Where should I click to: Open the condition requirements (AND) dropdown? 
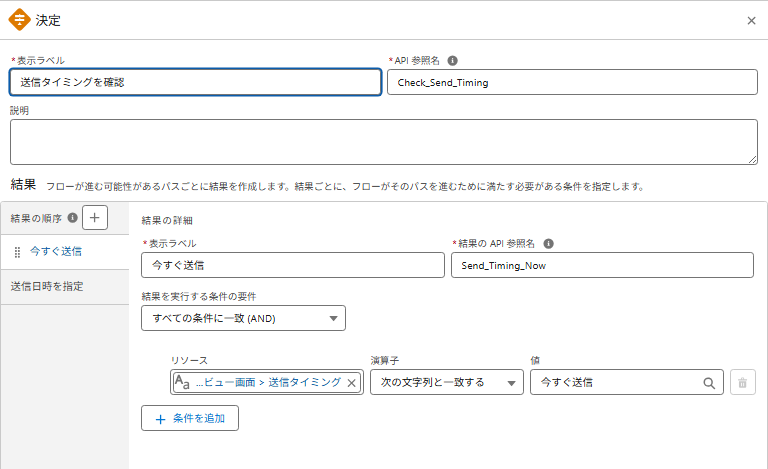pyautogui.click(x=243, y=318)
